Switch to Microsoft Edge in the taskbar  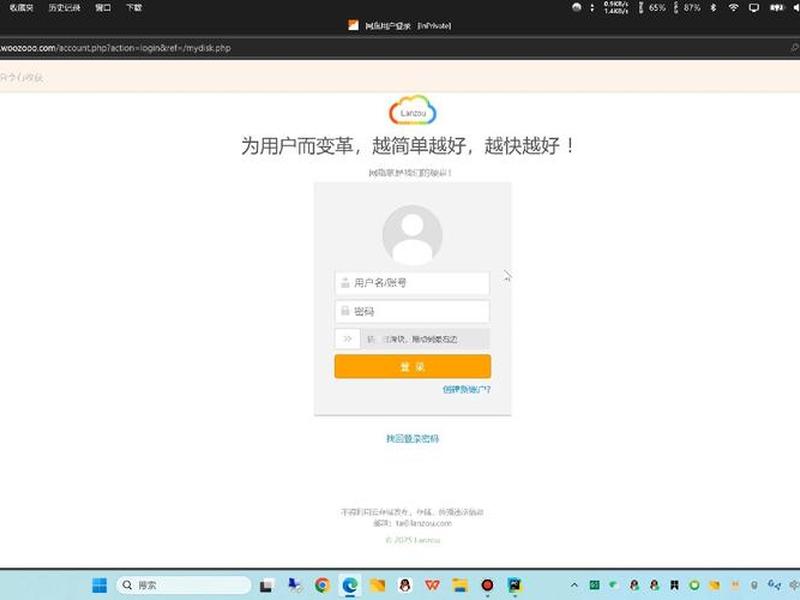tap(350, 585)
